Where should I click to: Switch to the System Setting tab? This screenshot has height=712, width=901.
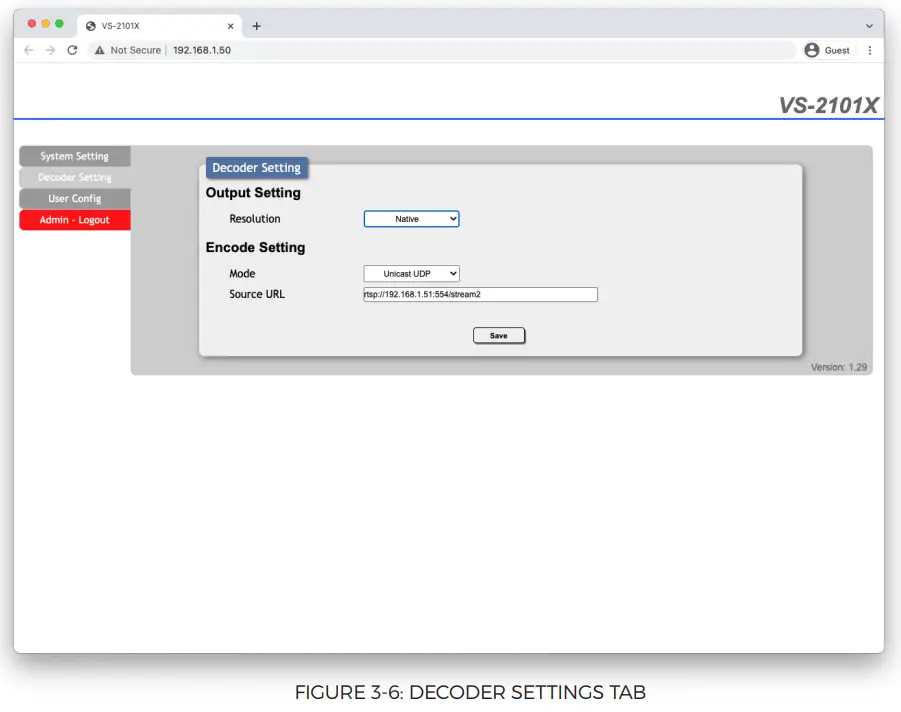(x=75, y=156)
